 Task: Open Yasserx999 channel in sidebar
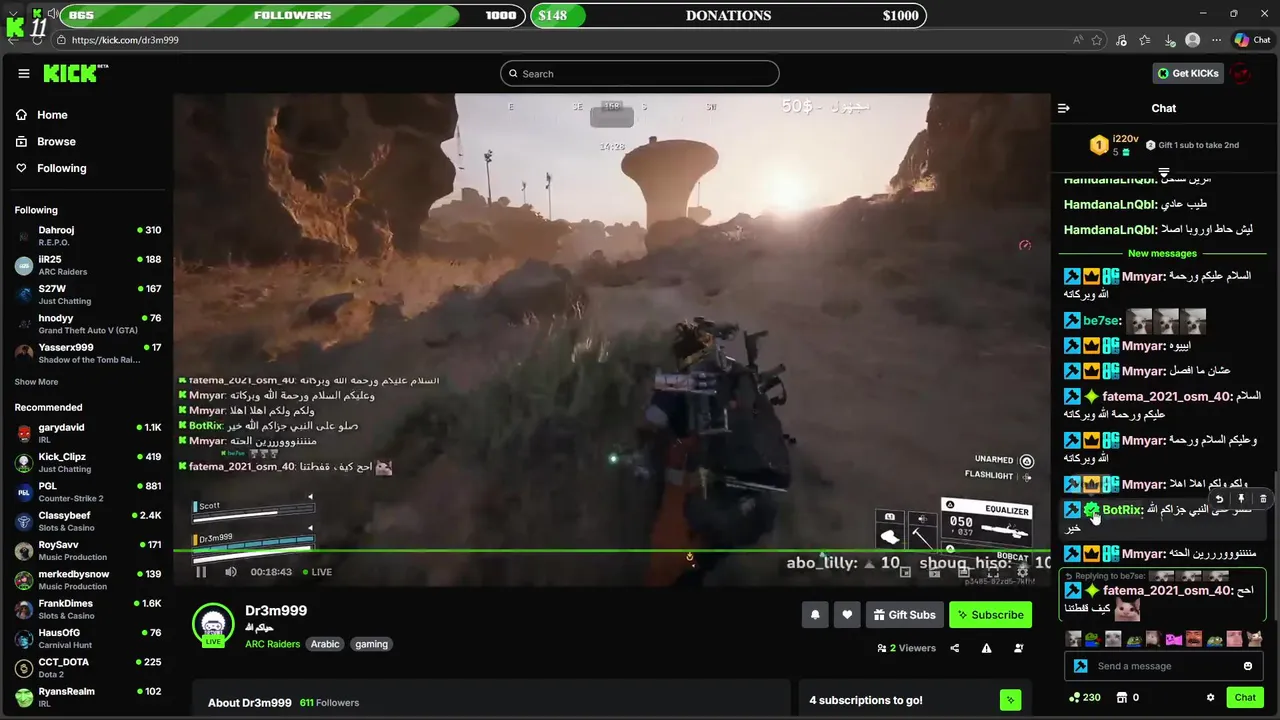87,353
